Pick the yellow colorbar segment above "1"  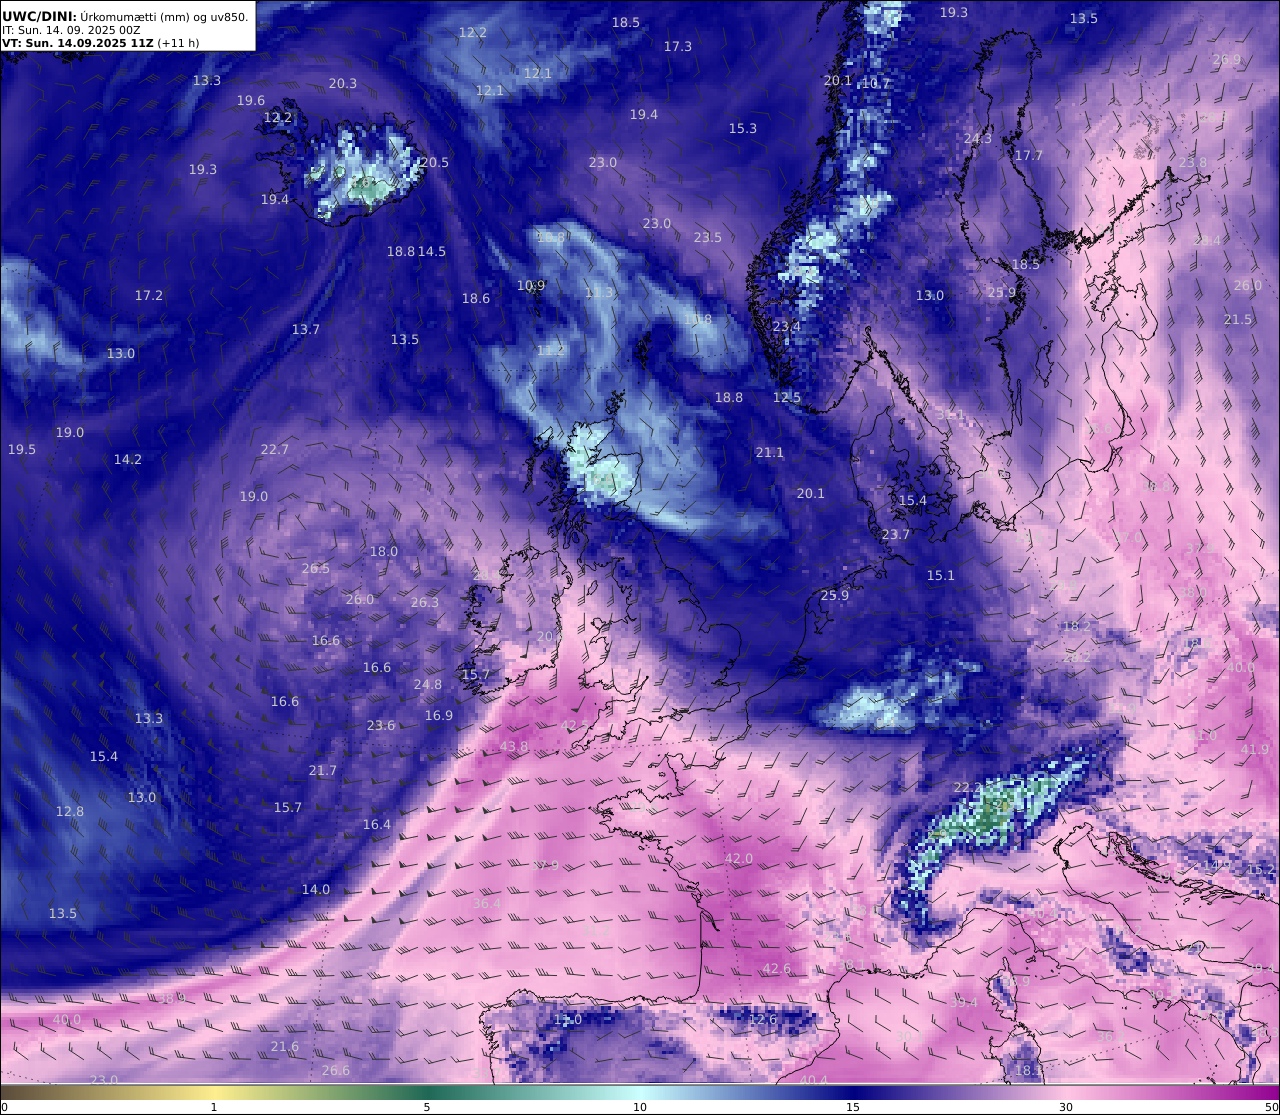(214, 1092)
